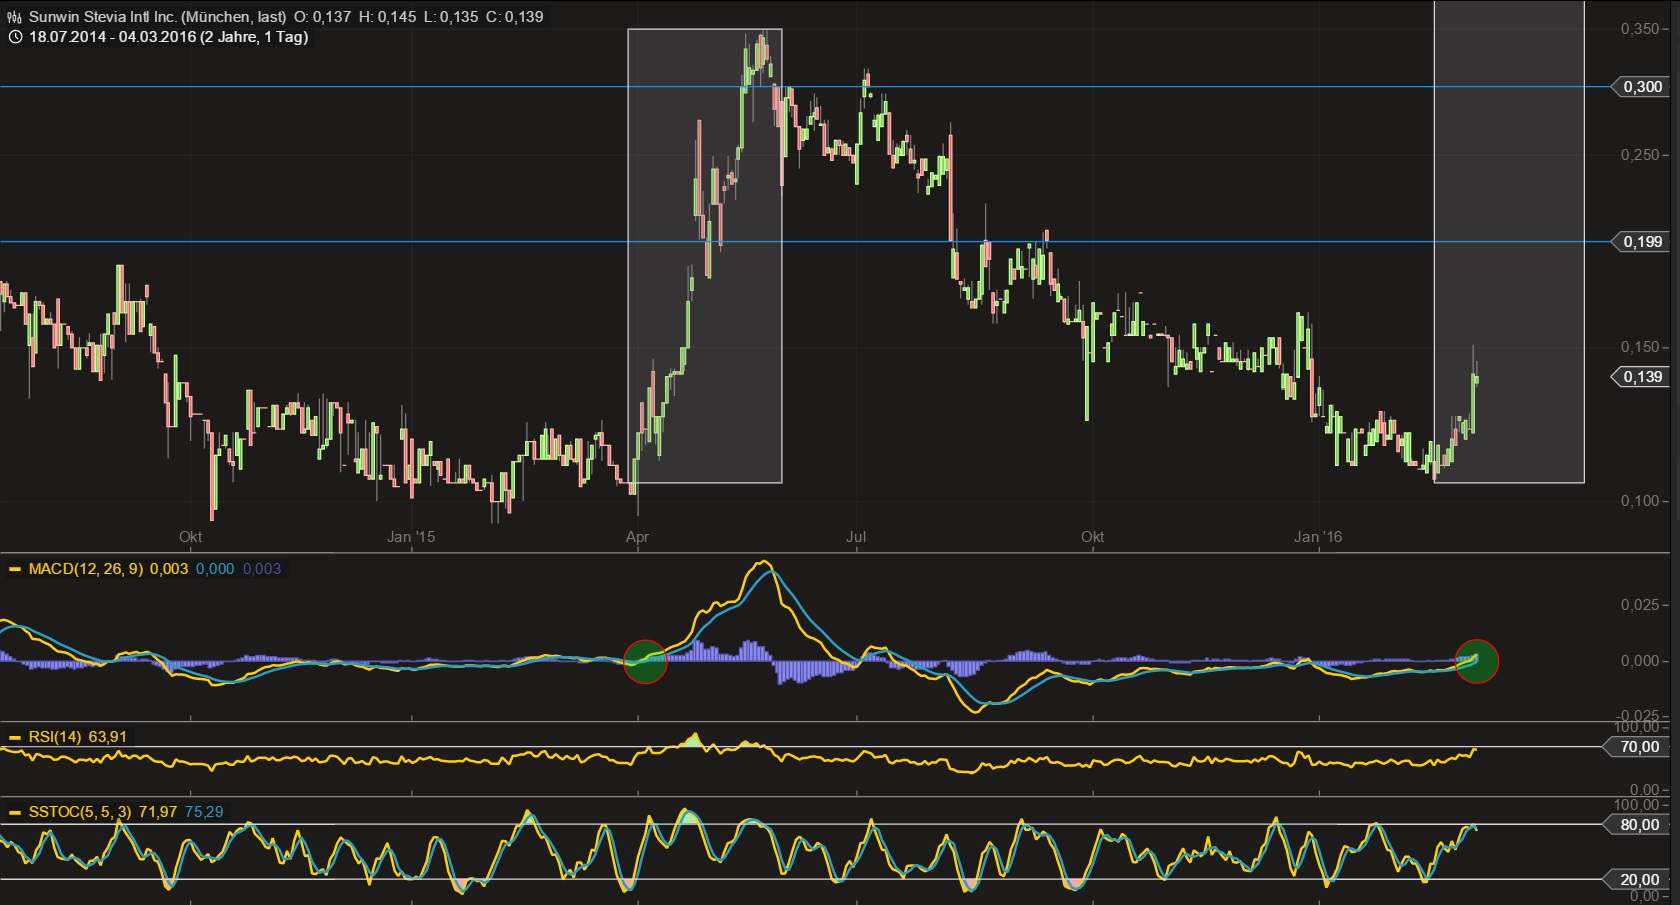Click the "0,100" price axis label
Screen dimensions: 1680x905
[x=1640, y=501]
